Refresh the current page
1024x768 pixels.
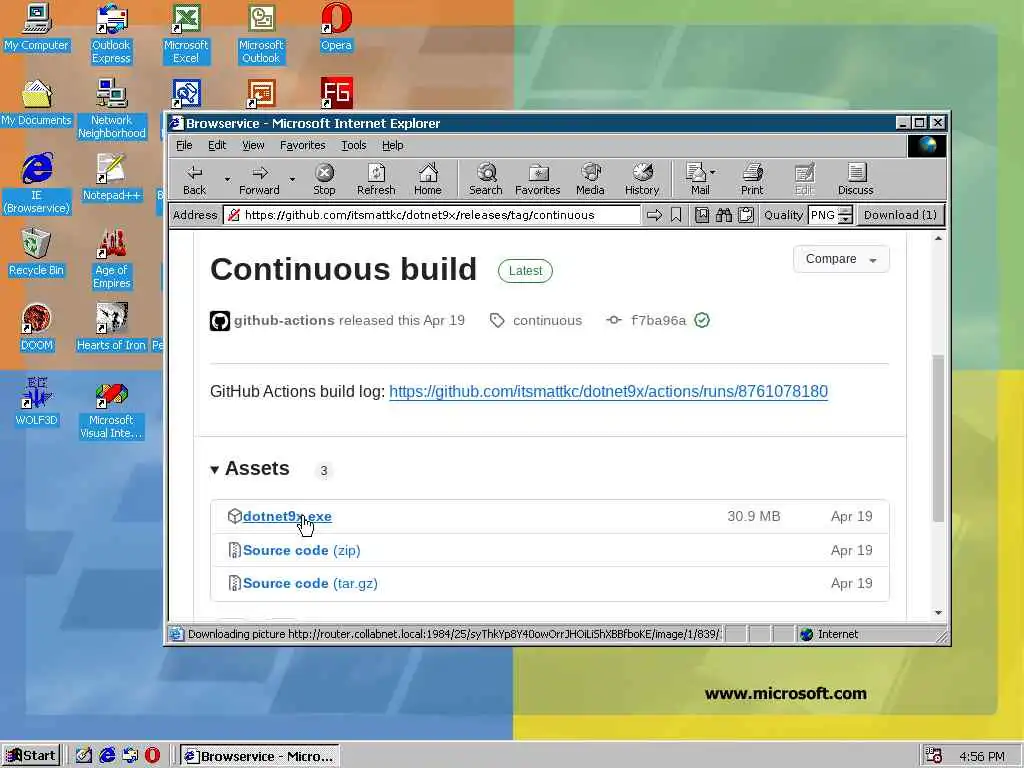tap(376, 180)
